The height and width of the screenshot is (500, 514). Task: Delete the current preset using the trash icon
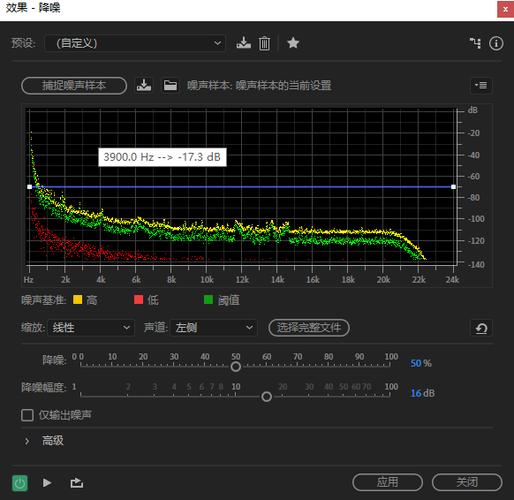click(265, 43)
